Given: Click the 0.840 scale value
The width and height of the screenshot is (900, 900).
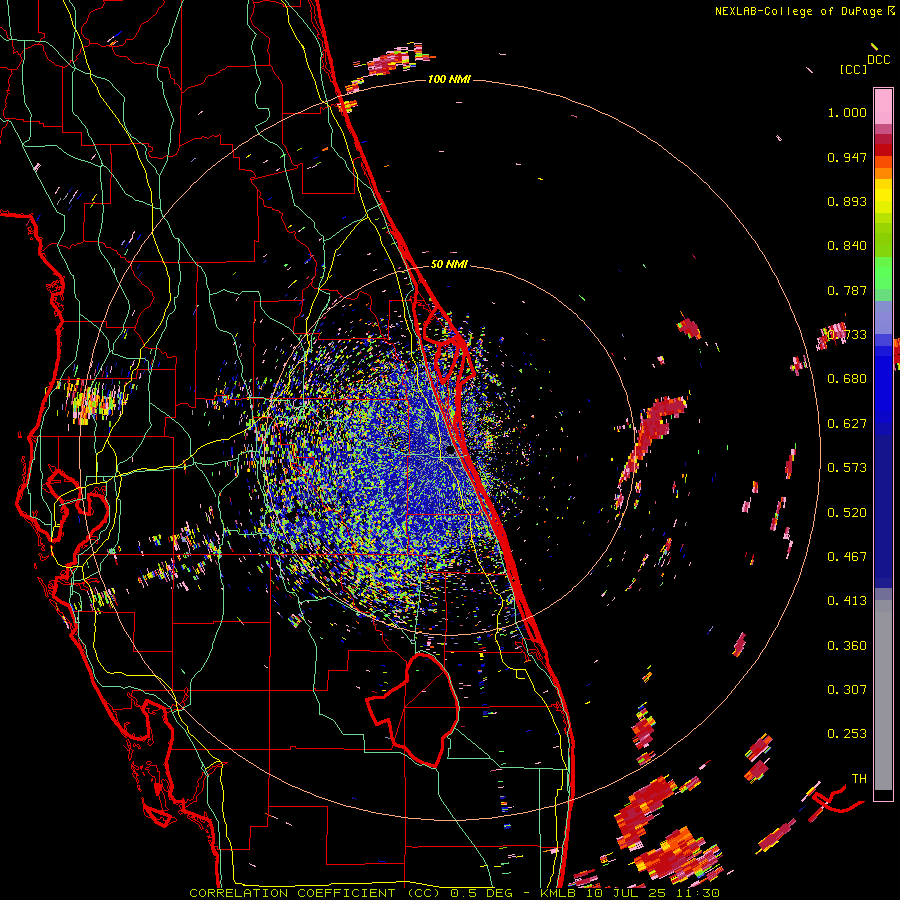Looking at the screenshot, I should (x=847, y=246).
